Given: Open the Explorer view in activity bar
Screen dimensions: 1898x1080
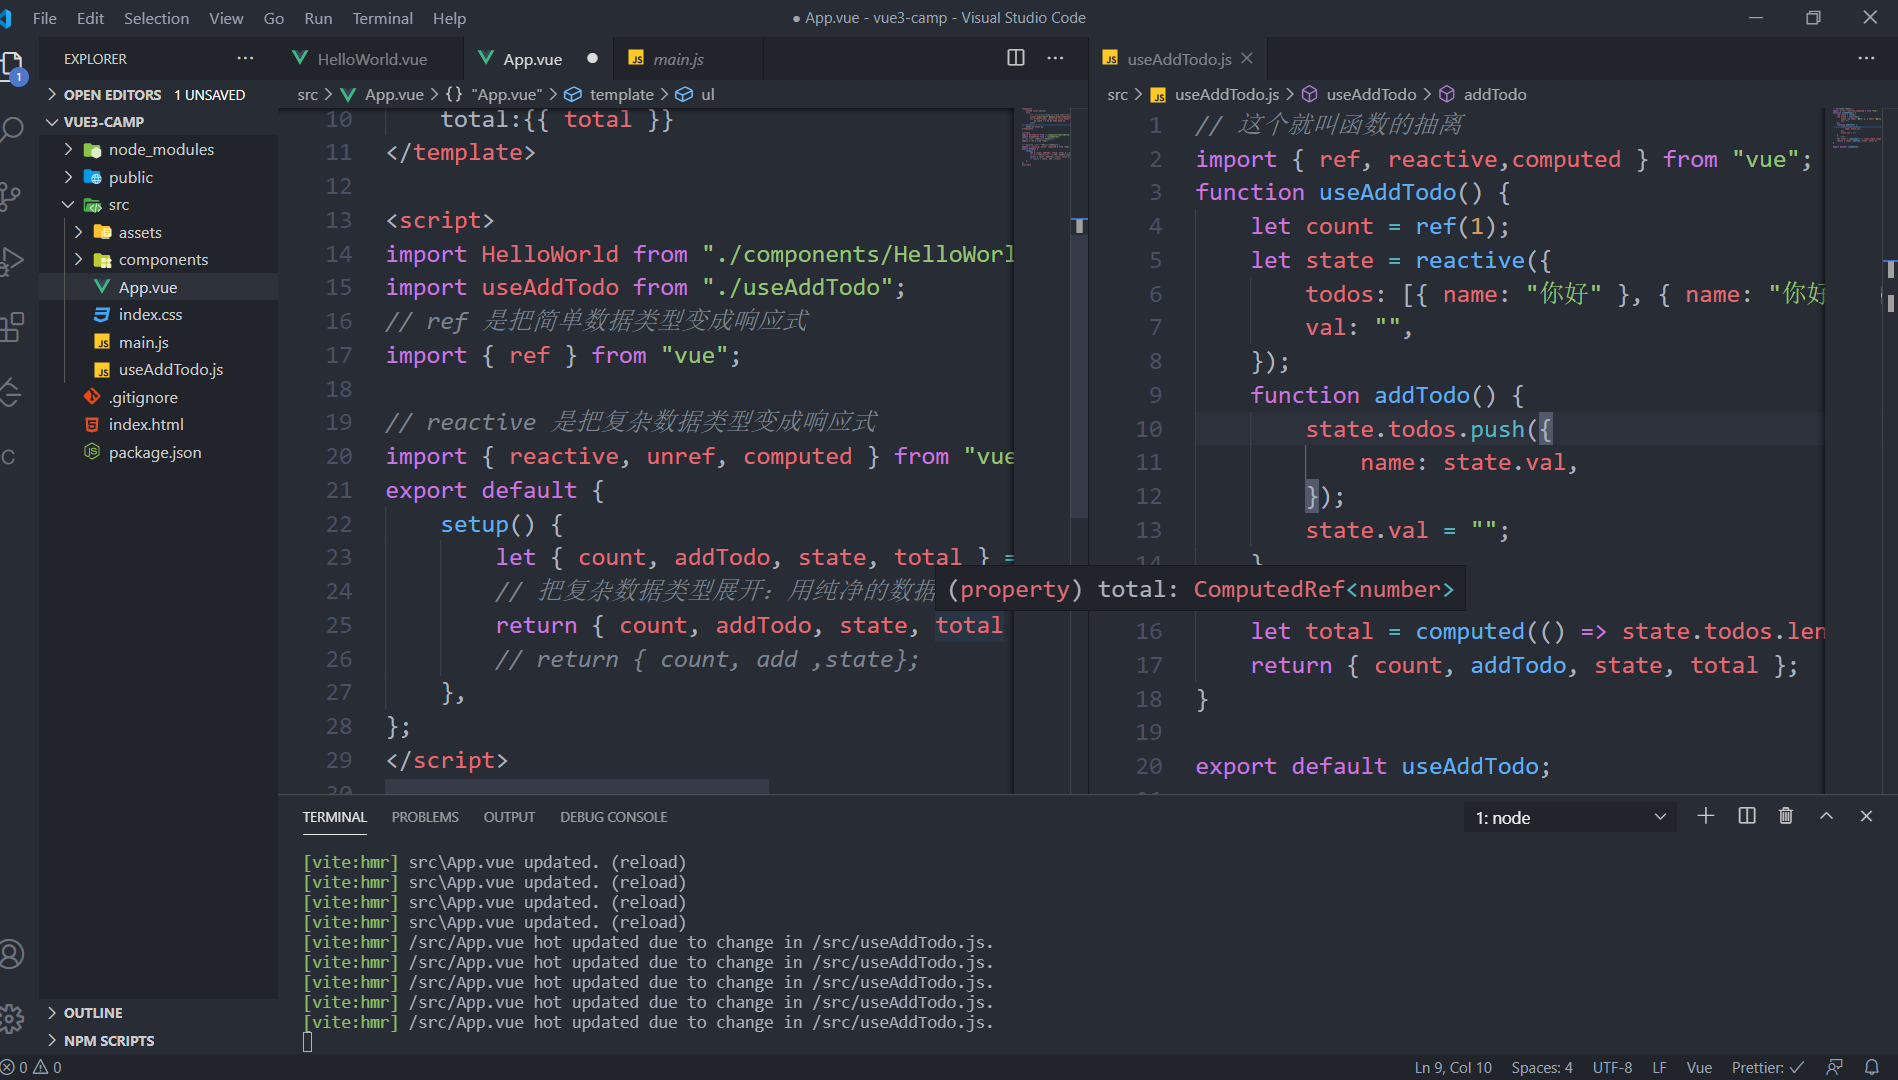Looking at the screenshot, I should 12,67.
